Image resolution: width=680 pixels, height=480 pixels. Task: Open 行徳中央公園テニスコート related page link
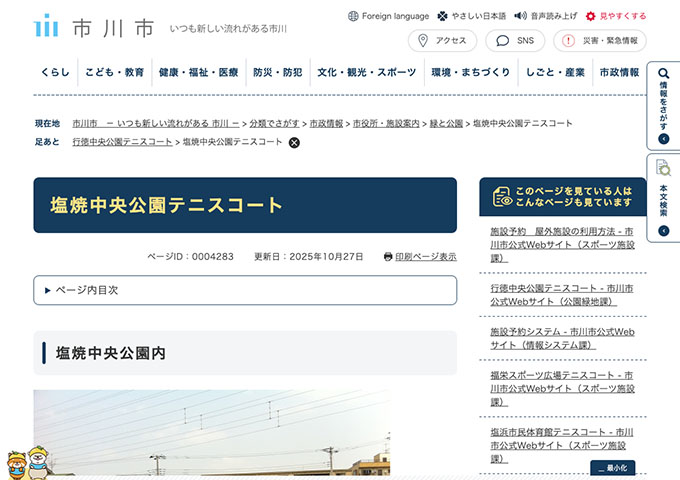(562, 295)
